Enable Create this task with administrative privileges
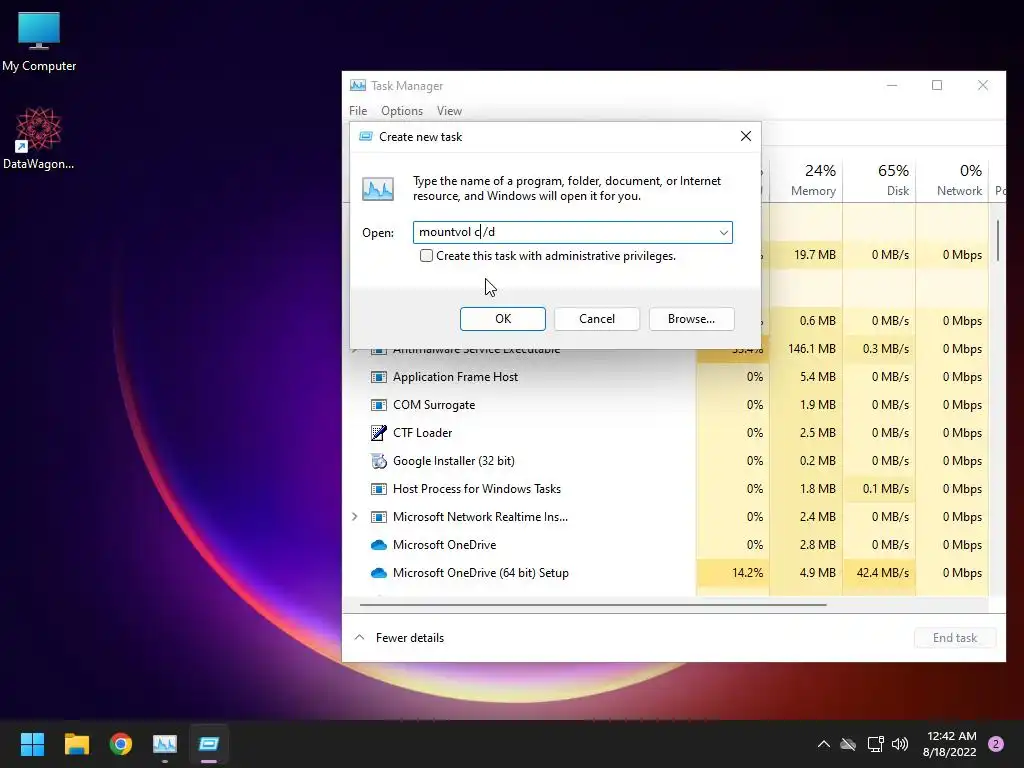The image size is (1024, 768). (426, 256)
